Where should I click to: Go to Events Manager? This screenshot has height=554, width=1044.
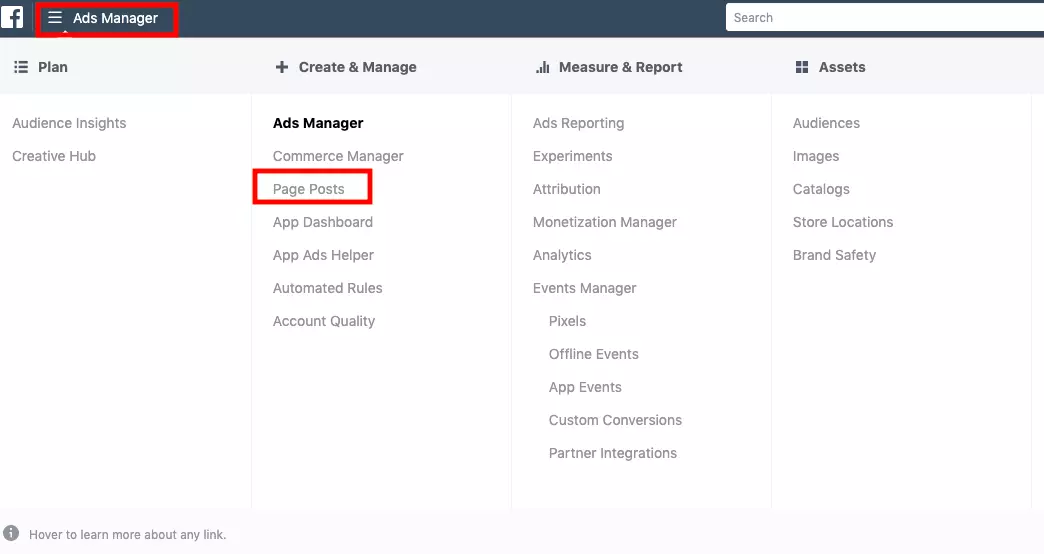[x=584, y=288]
